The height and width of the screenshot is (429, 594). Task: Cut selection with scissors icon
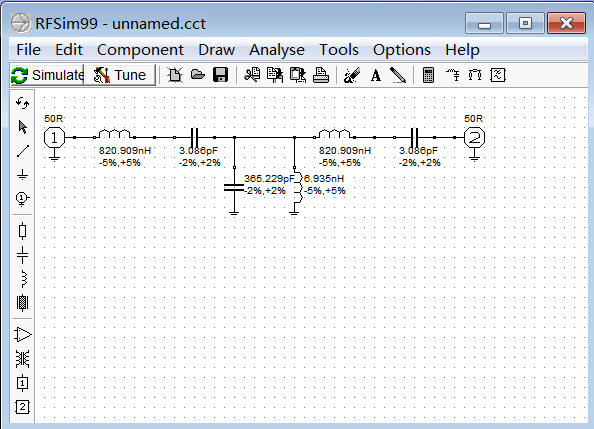click(x=252, y=75)
